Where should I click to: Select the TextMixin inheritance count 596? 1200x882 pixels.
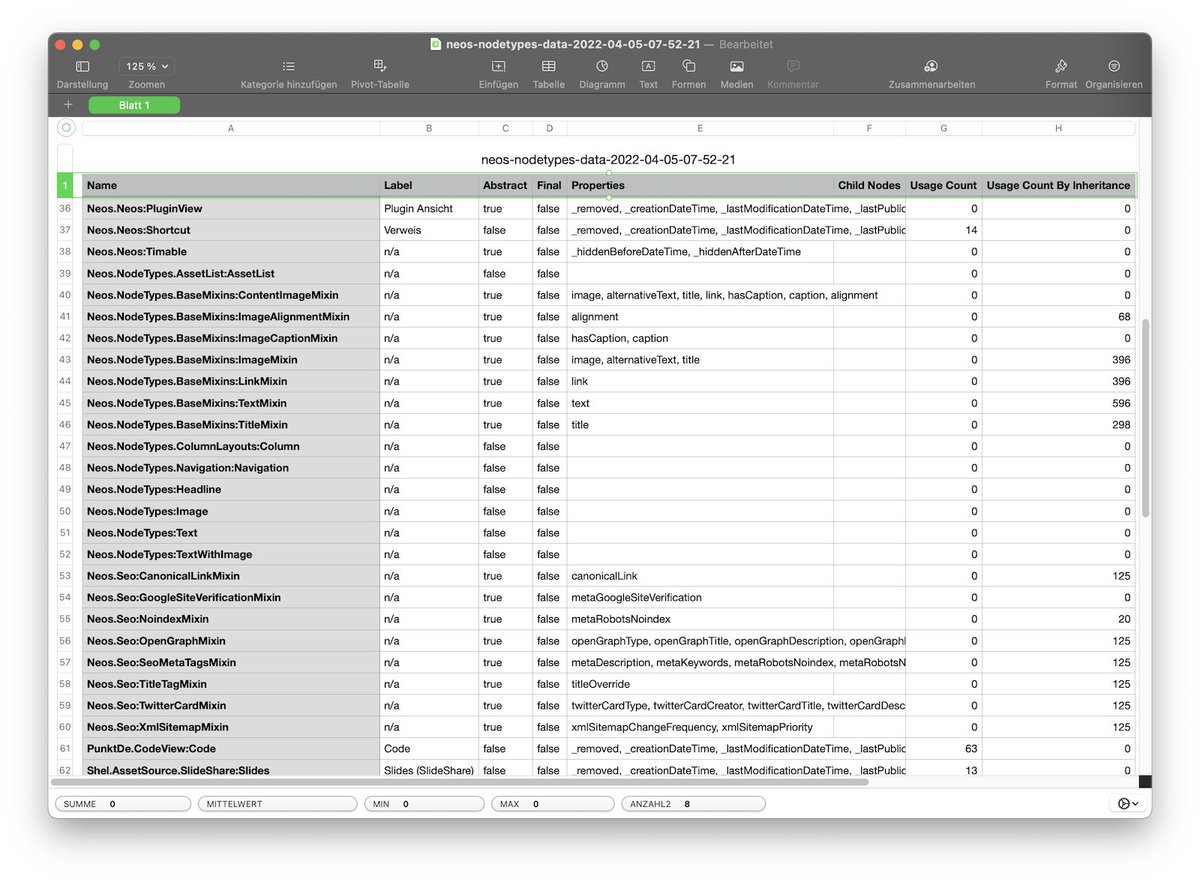tap(1058, 403)
